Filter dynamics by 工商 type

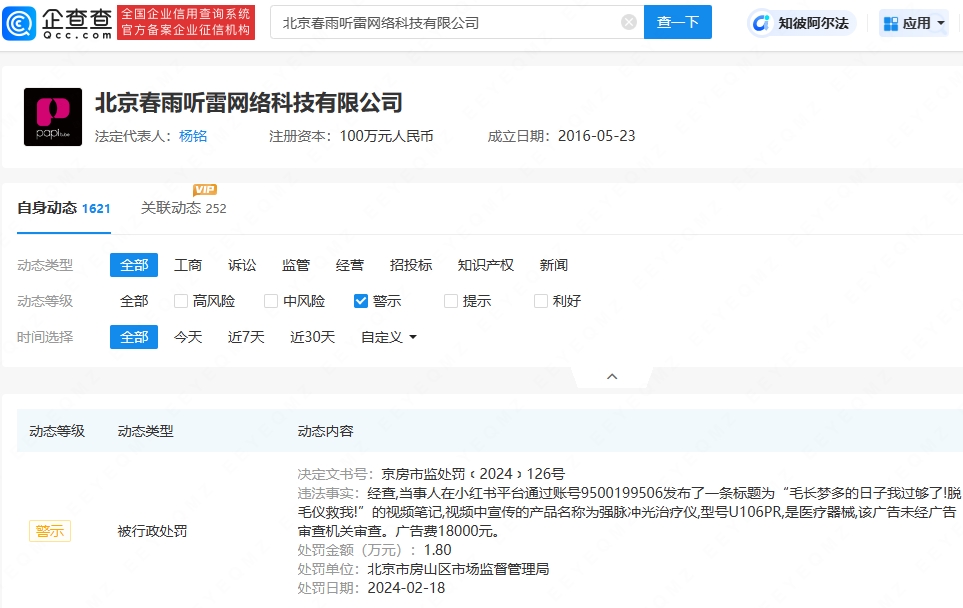coord(188,265)
